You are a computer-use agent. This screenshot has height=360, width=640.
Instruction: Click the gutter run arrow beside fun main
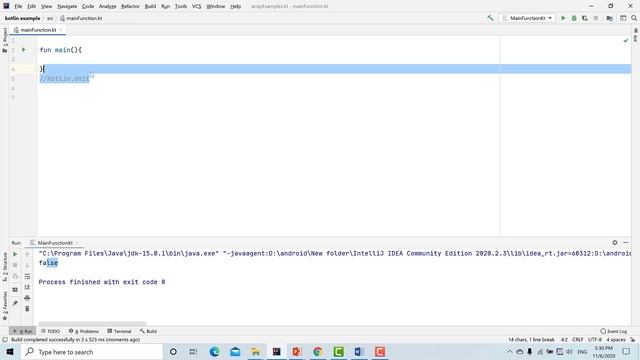pos(24,50)
